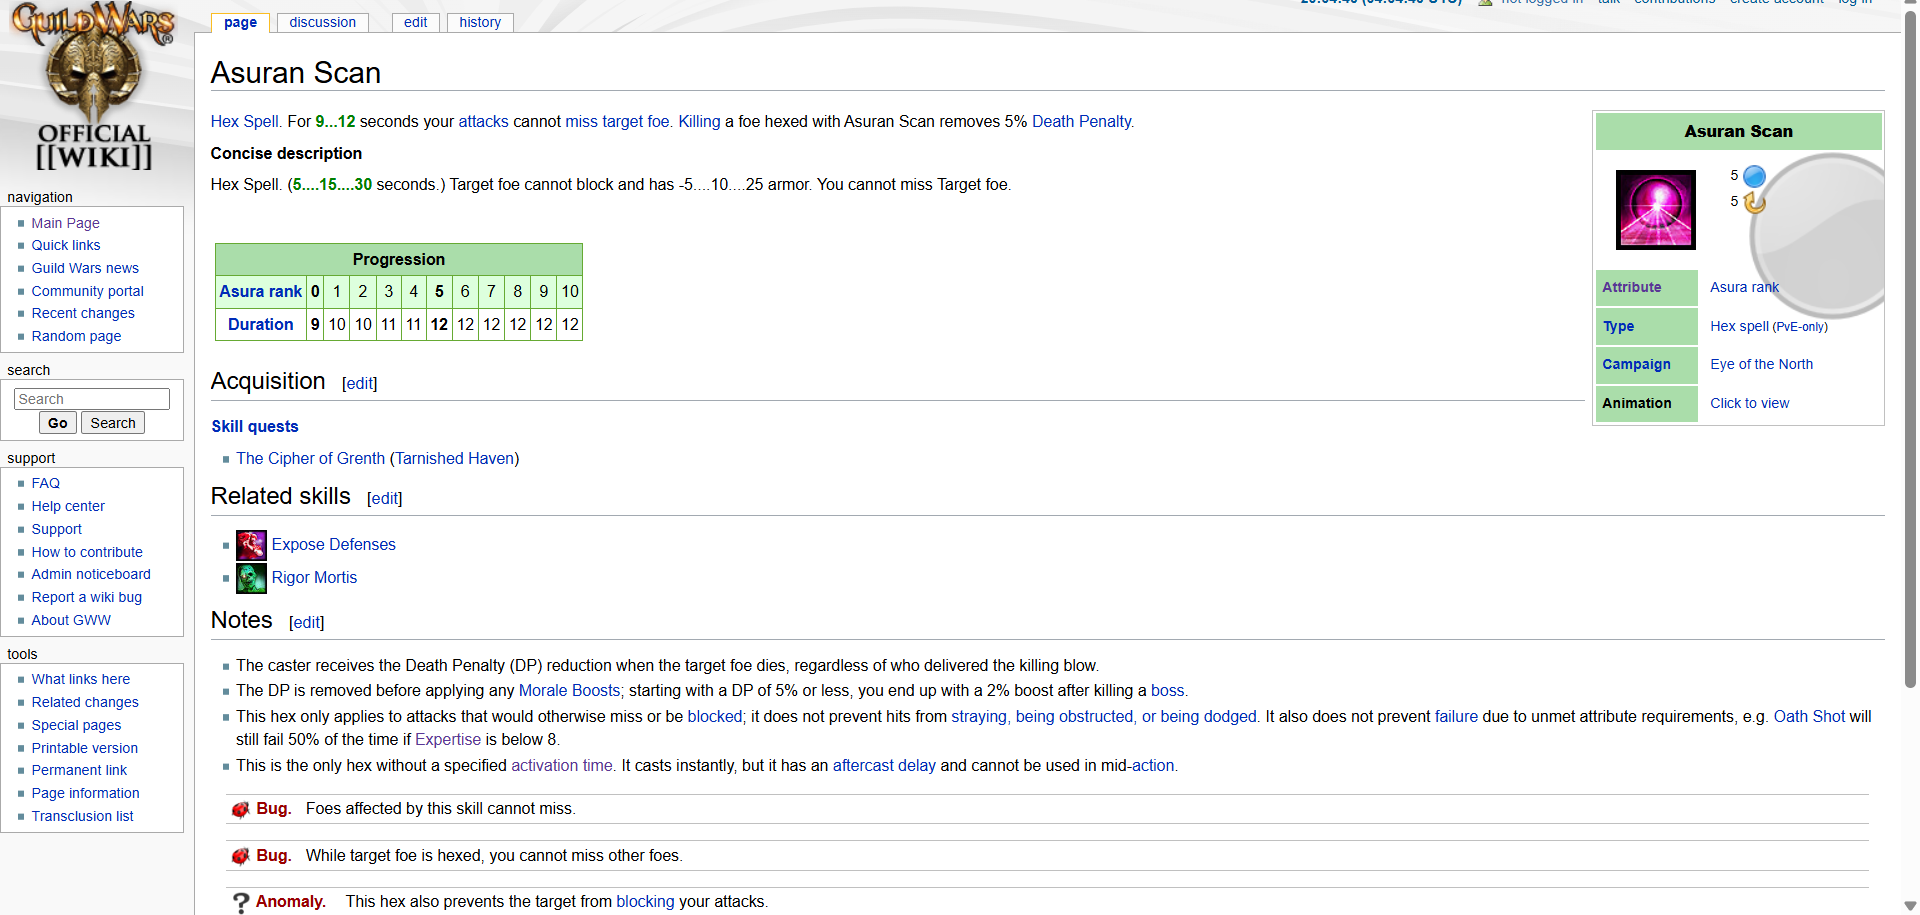
Task: Open the FAQ link
Action: click(x=45, y=483)
